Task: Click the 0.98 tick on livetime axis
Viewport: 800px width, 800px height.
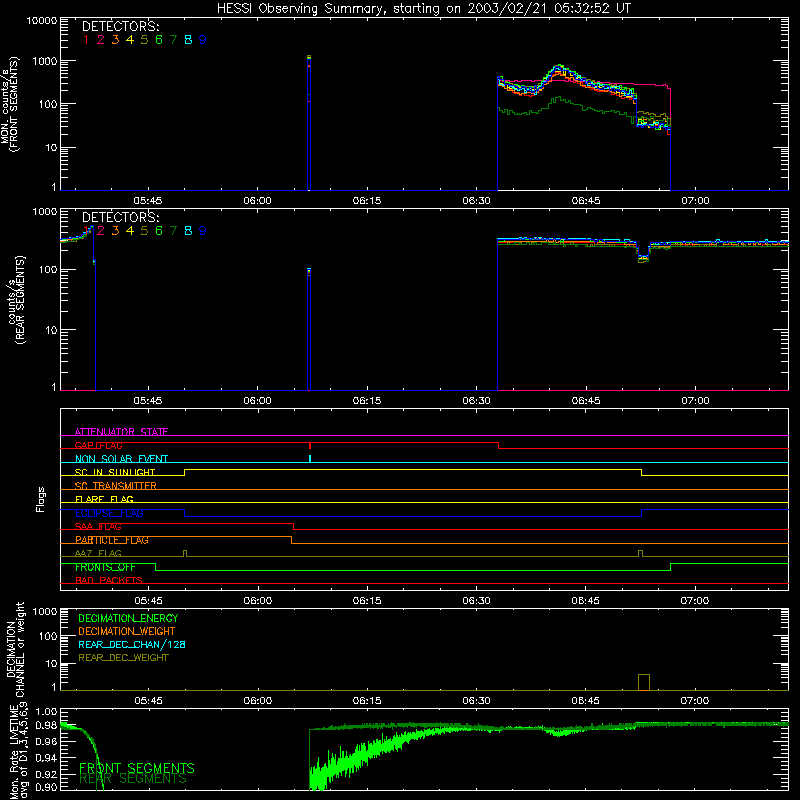Action: (x=46, y=725)
